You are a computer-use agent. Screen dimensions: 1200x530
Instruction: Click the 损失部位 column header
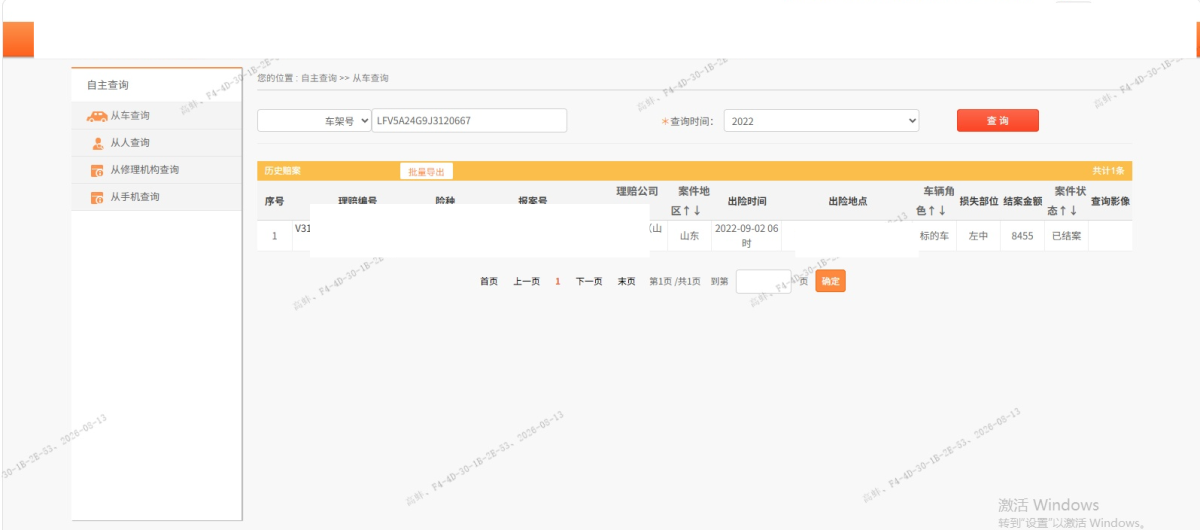tap(979, 201)
